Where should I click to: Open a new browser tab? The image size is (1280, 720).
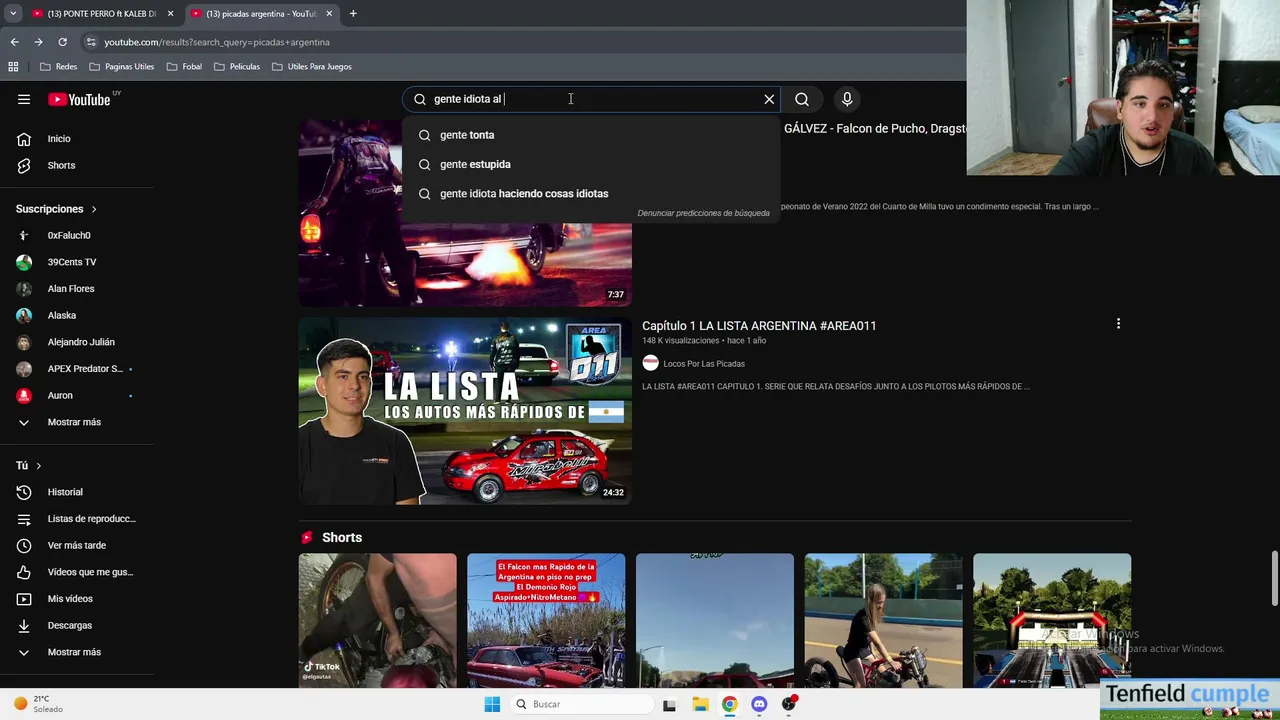353,14
